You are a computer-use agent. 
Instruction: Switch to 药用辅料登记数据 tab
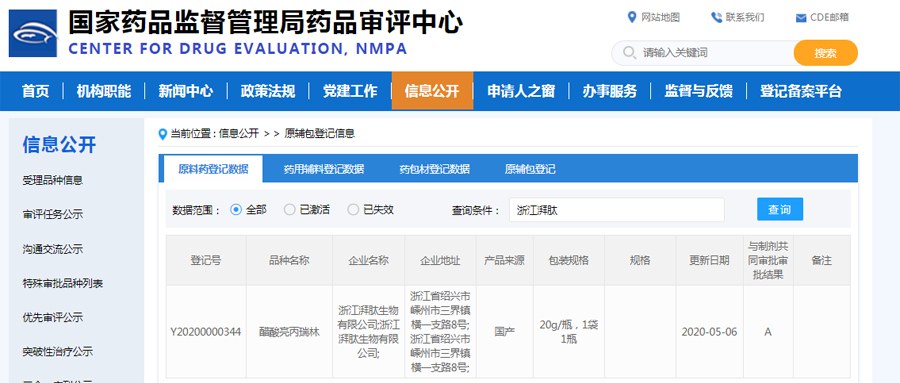tap(324, 169)
